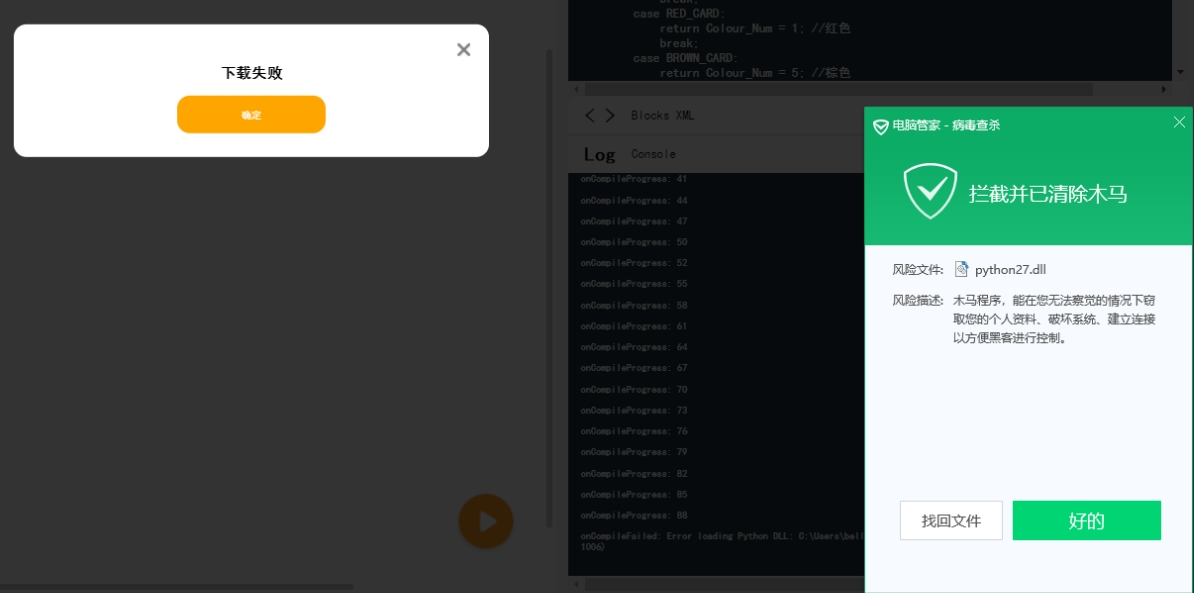Click log line 'onCompileProgress: 88'
The width and height of the screenshot is (1194, 593).
tap(634, 515)
